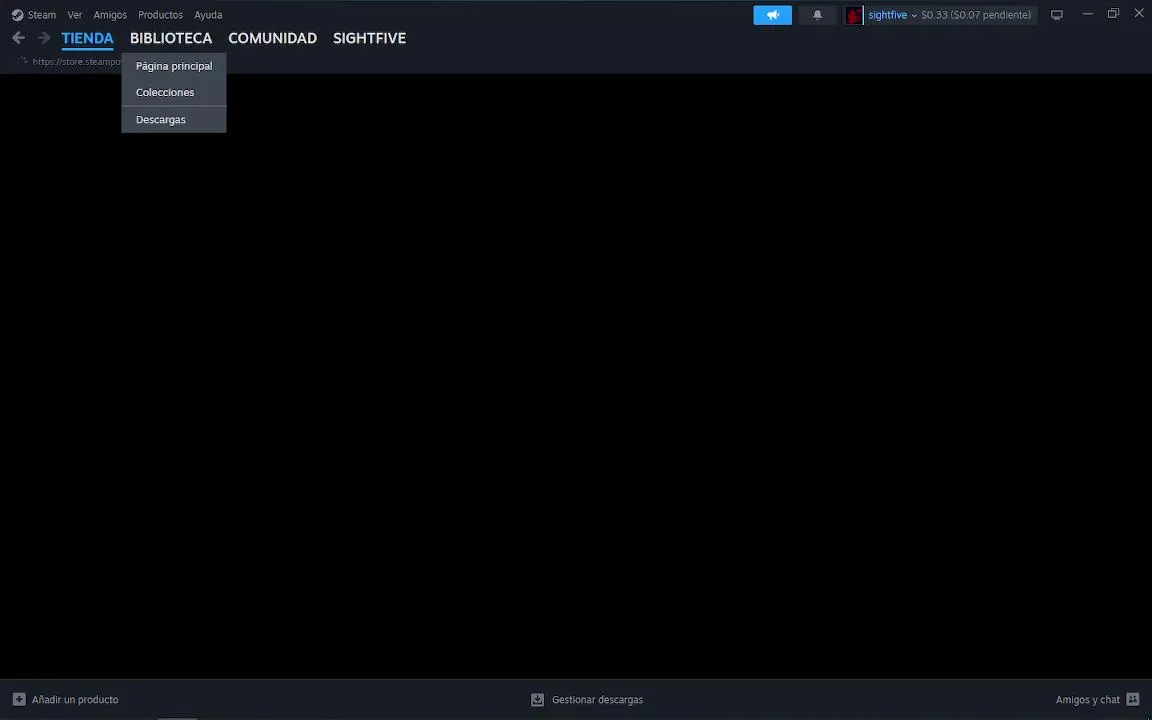
Task: Open Gestionar descargas
Action: click(597, 699)
